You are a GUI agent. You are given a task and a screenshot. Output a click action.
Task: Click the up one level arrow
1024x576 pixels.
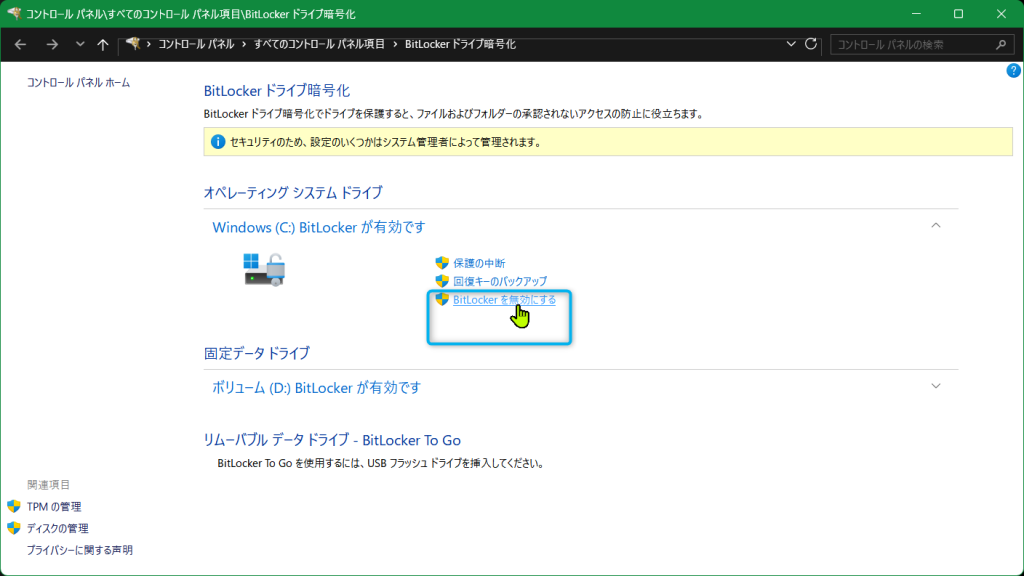pyautogui.click(x=102, y=45)
